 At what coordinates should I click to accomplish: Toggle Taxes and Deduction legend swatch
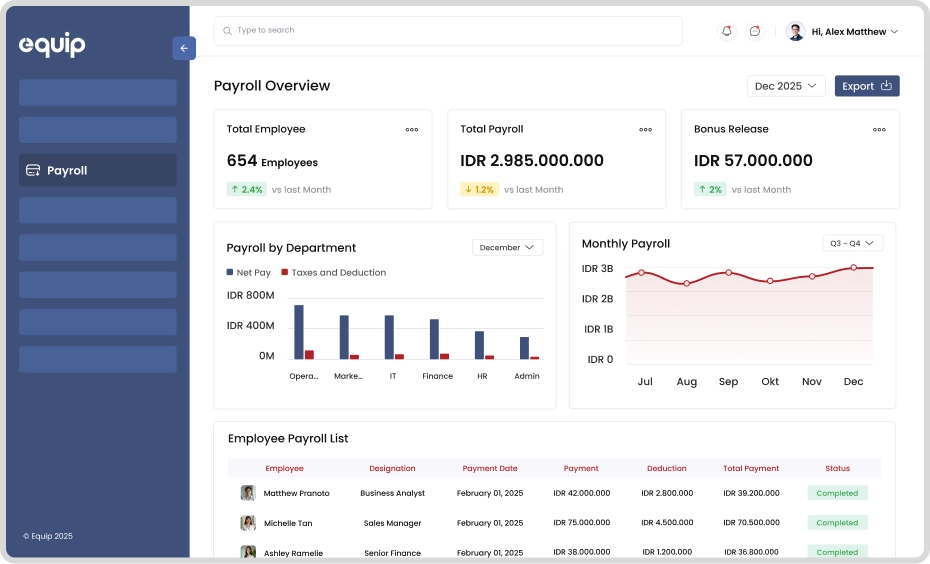(x=285, y=272)
